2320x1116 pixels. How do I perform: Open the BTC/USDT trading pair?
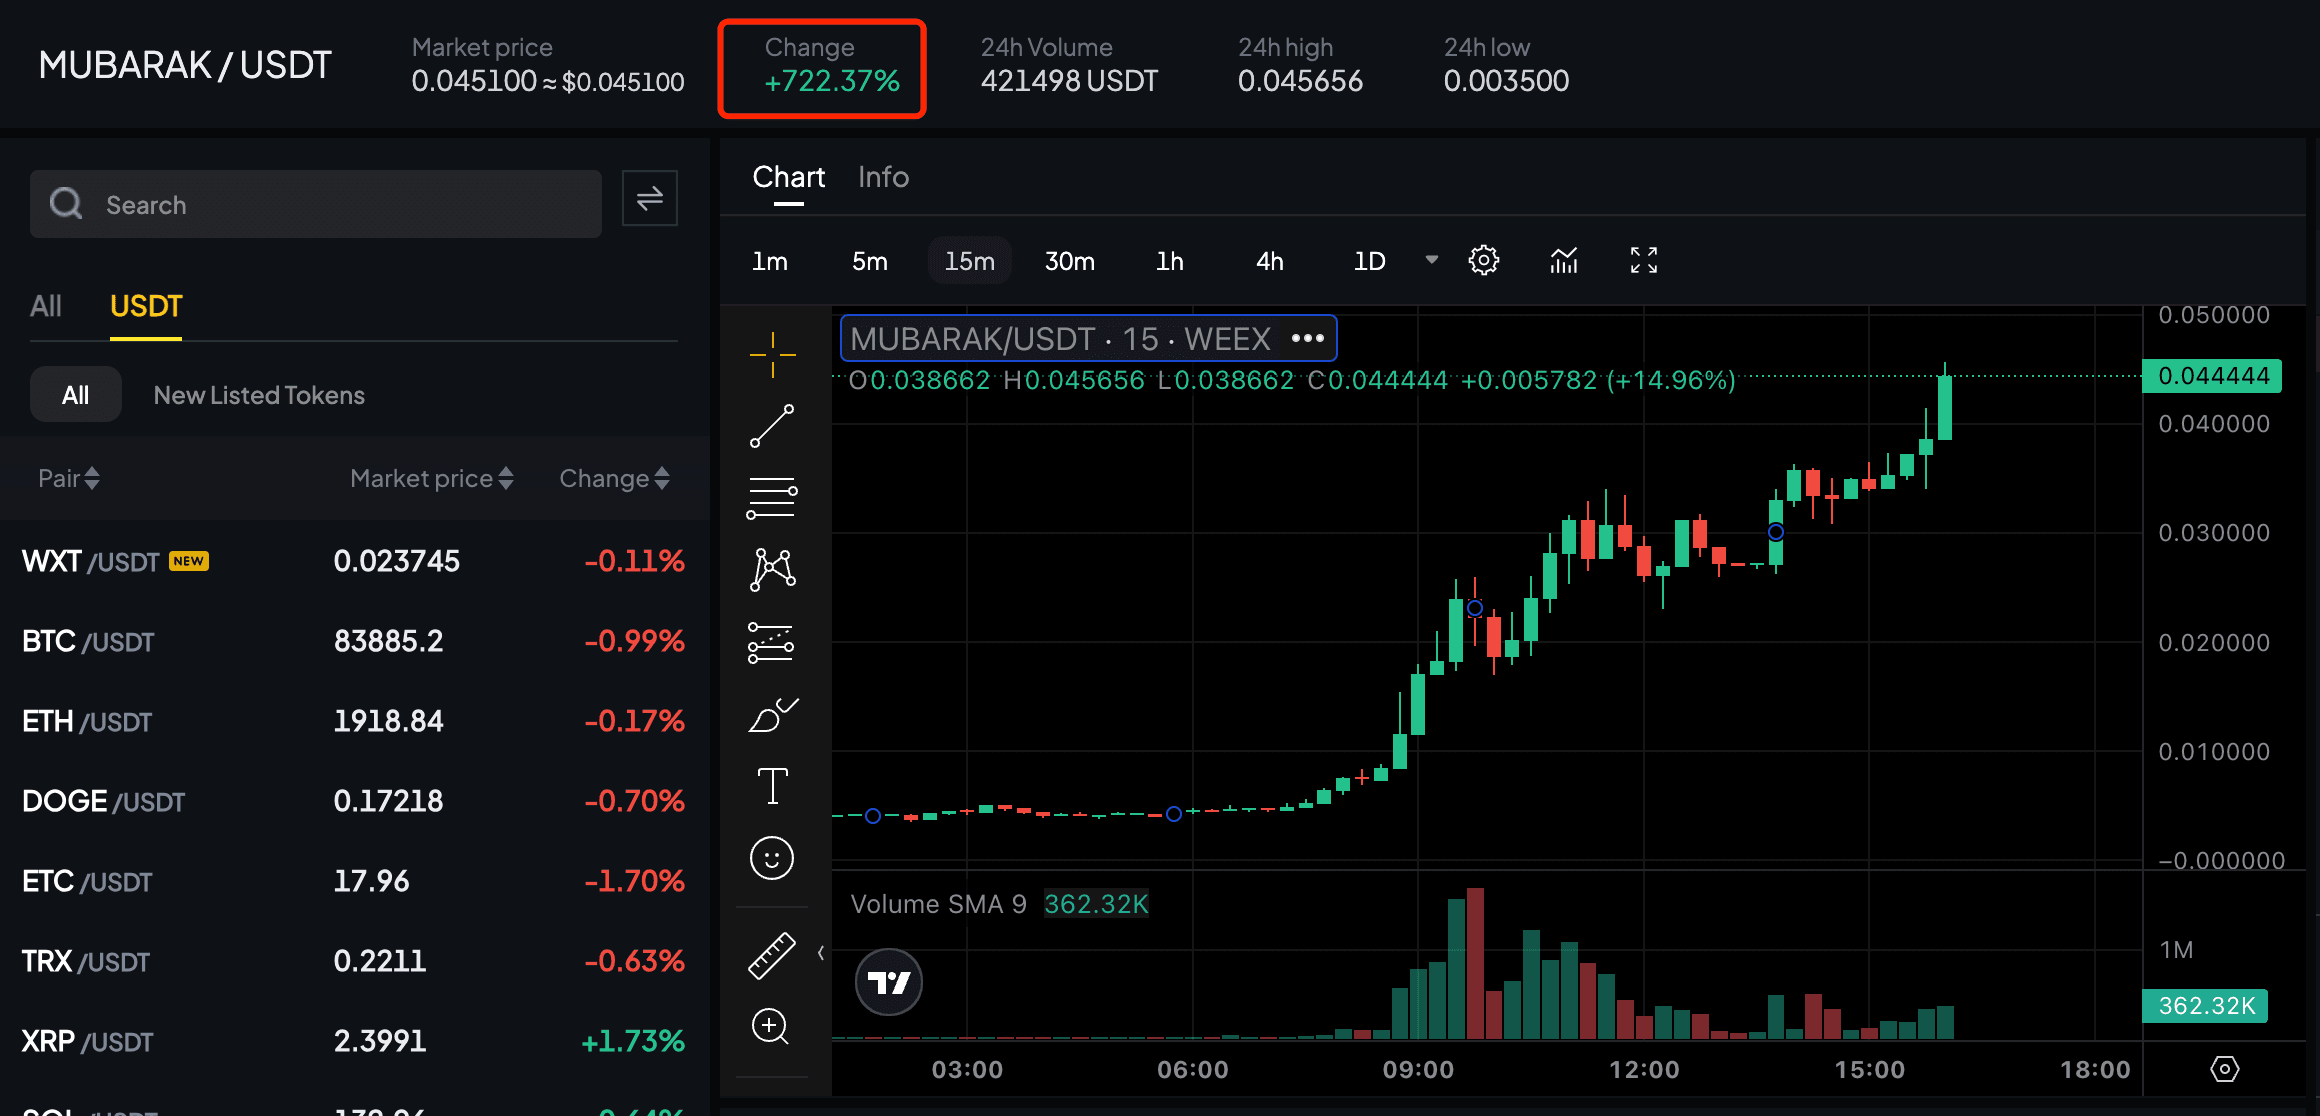tap(88, 641)
